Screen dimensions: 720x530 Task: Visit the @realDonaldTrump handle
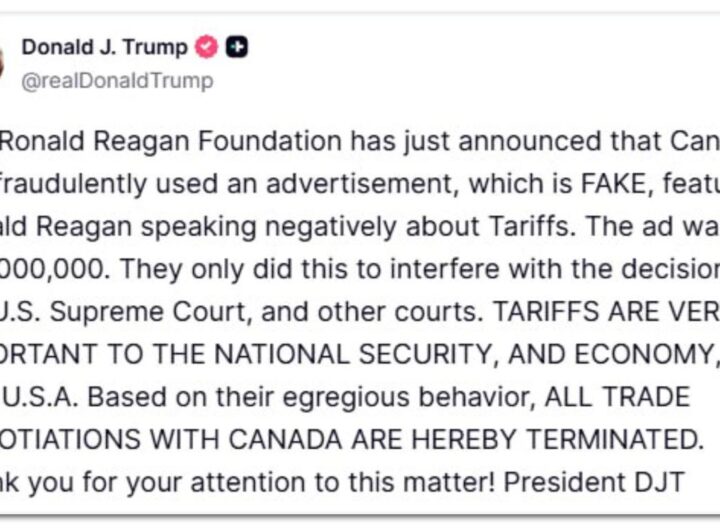(117, 81)
